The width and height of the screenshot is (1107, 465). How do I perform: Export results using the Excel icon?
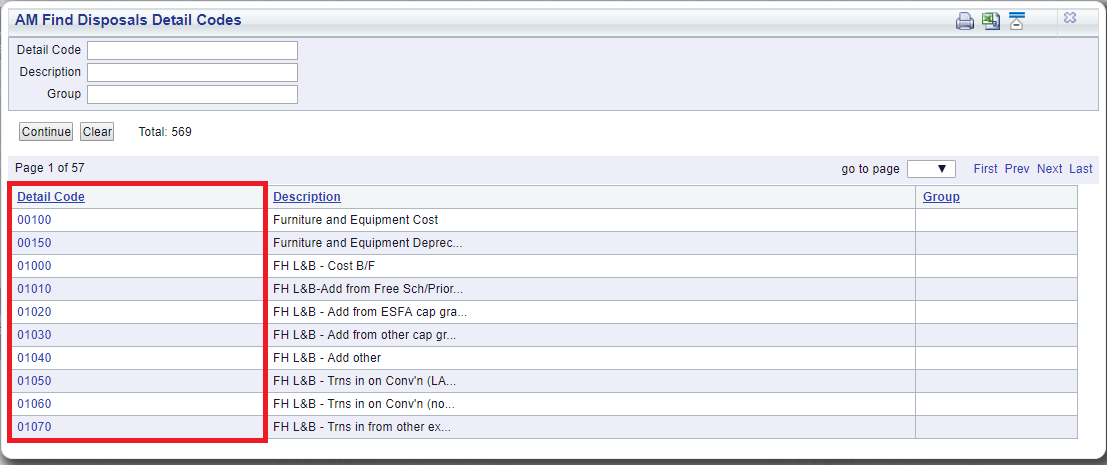(x=991, y=20)
